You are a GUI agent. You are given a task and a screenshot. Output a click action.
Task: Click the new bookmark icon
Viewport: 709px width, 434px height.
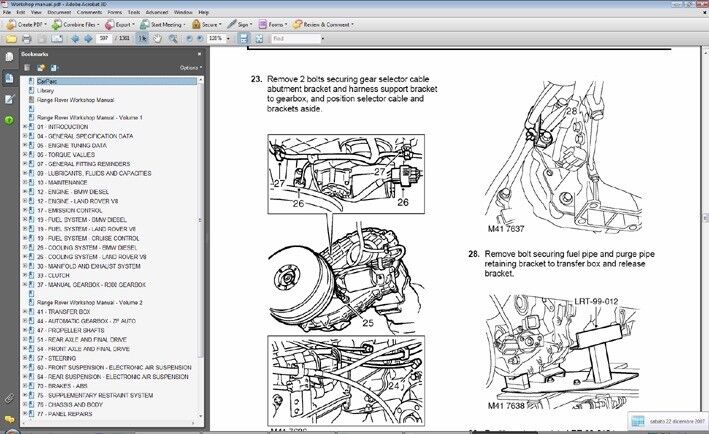click(x=41, y=68)
